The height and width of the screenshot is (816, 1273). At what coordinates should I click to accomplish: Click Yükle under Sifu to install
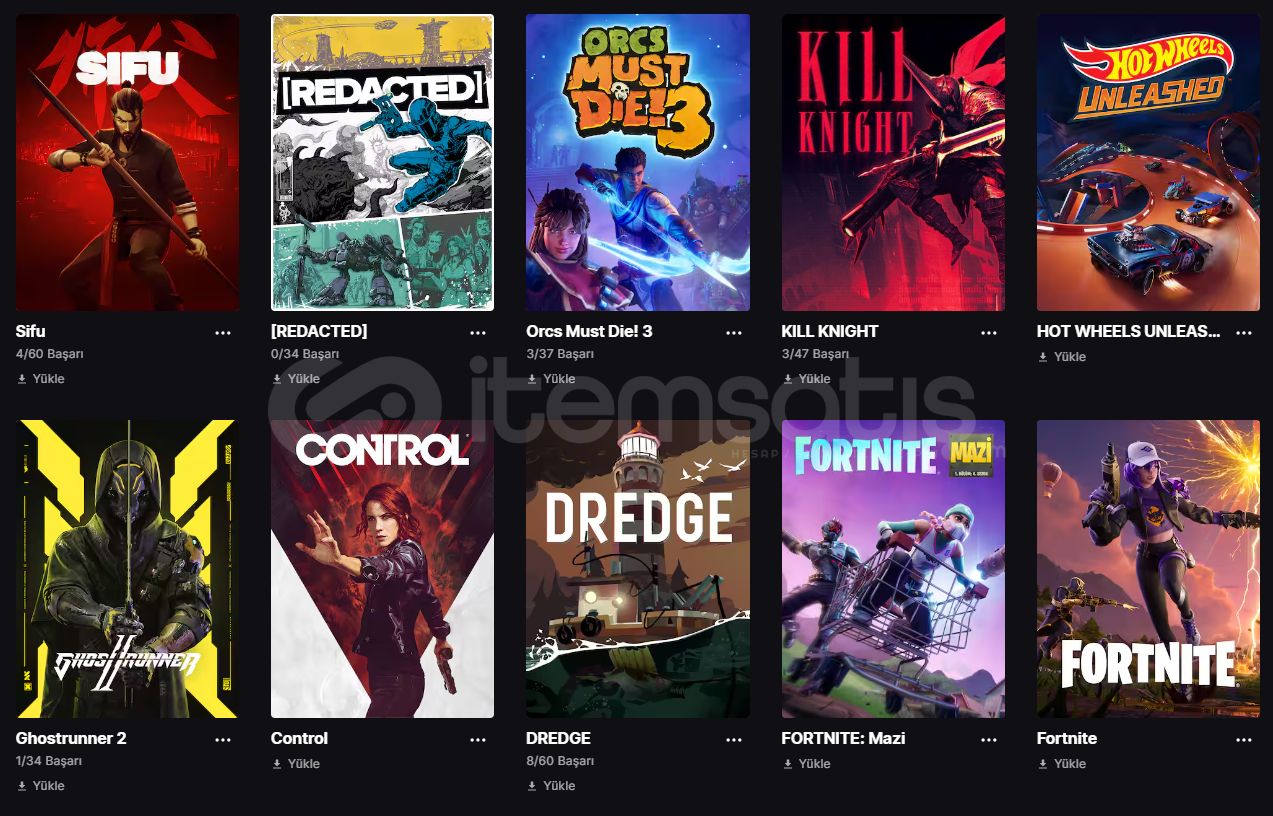pos(41,379)
